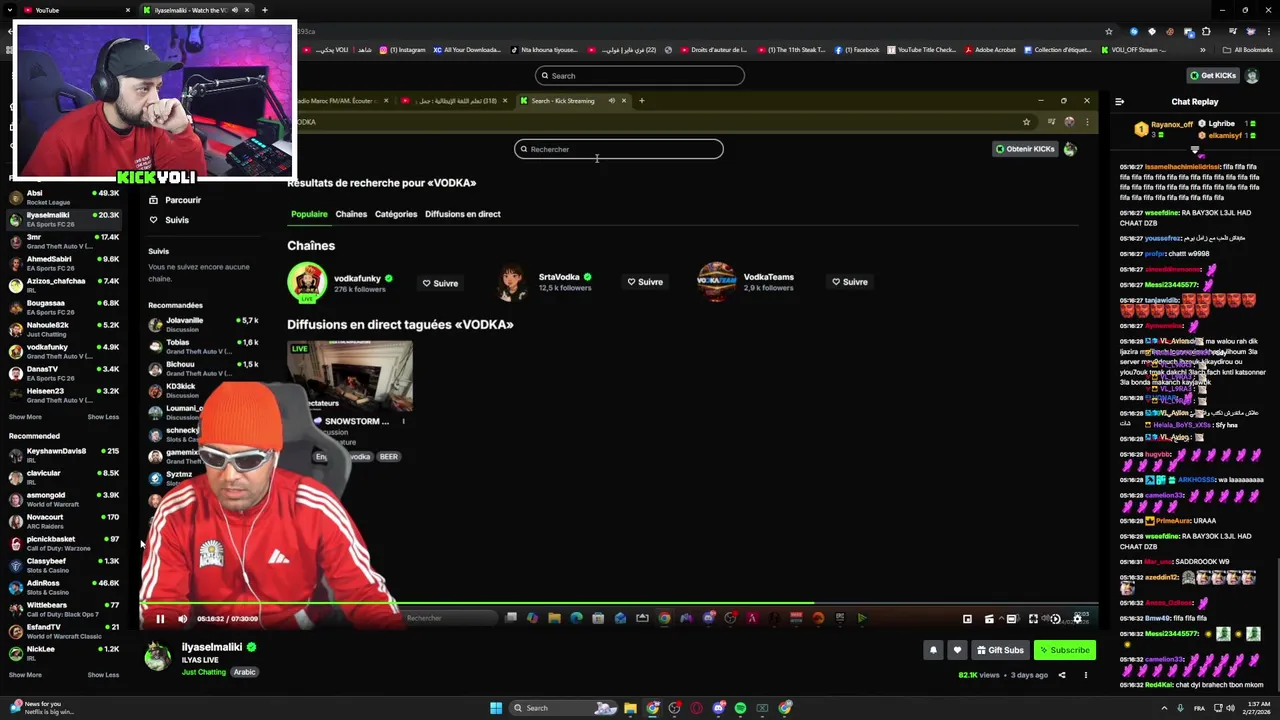The image size is (1280, 720).
Task: Follow the channel with the heart button
Action: pyautogui.click(x=957, y=650)
